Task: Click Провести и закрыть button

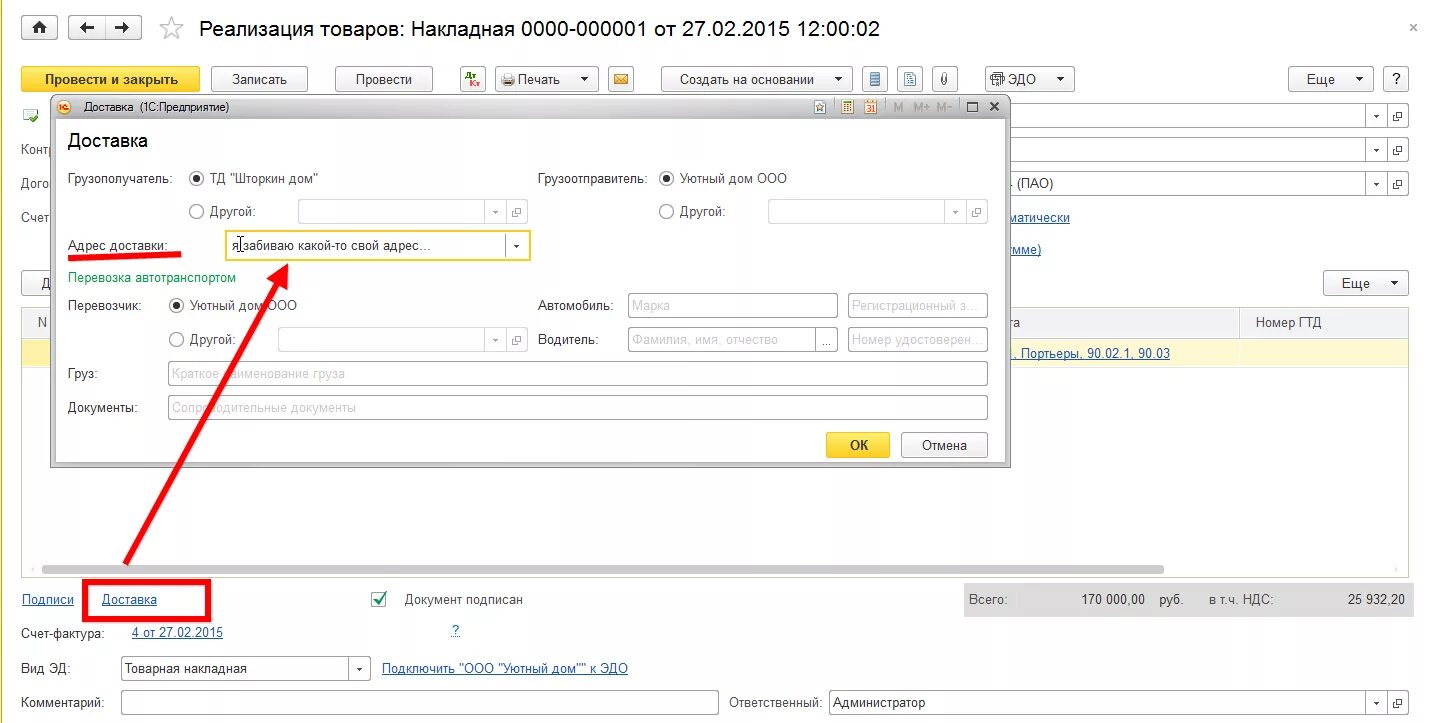Action: point(111,79)
